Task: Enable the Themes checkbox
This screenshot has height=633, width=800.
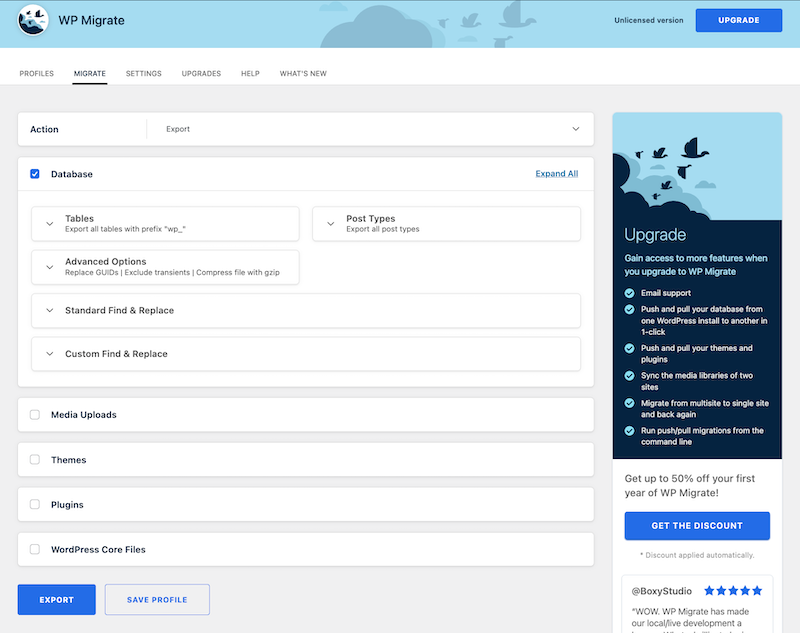Action: (x=35, y=459)
